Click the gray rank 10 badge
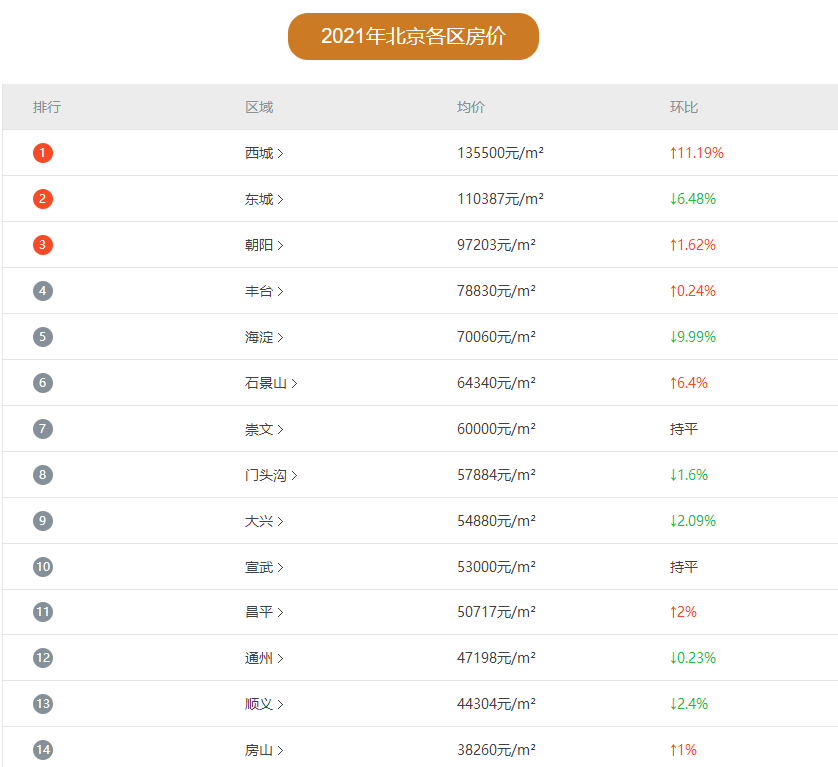Viewport: 838px width, 767px height. (x=42, y=567)
